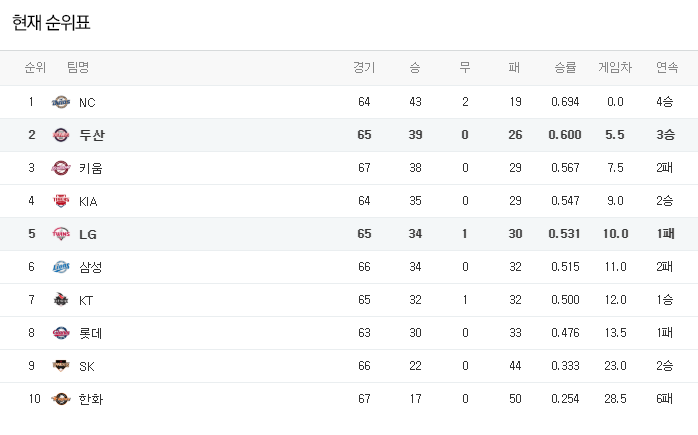Select the 게임차 column header
Viewport: 698px width, 435px height.
pyautogui.click(x=615, y=67)
